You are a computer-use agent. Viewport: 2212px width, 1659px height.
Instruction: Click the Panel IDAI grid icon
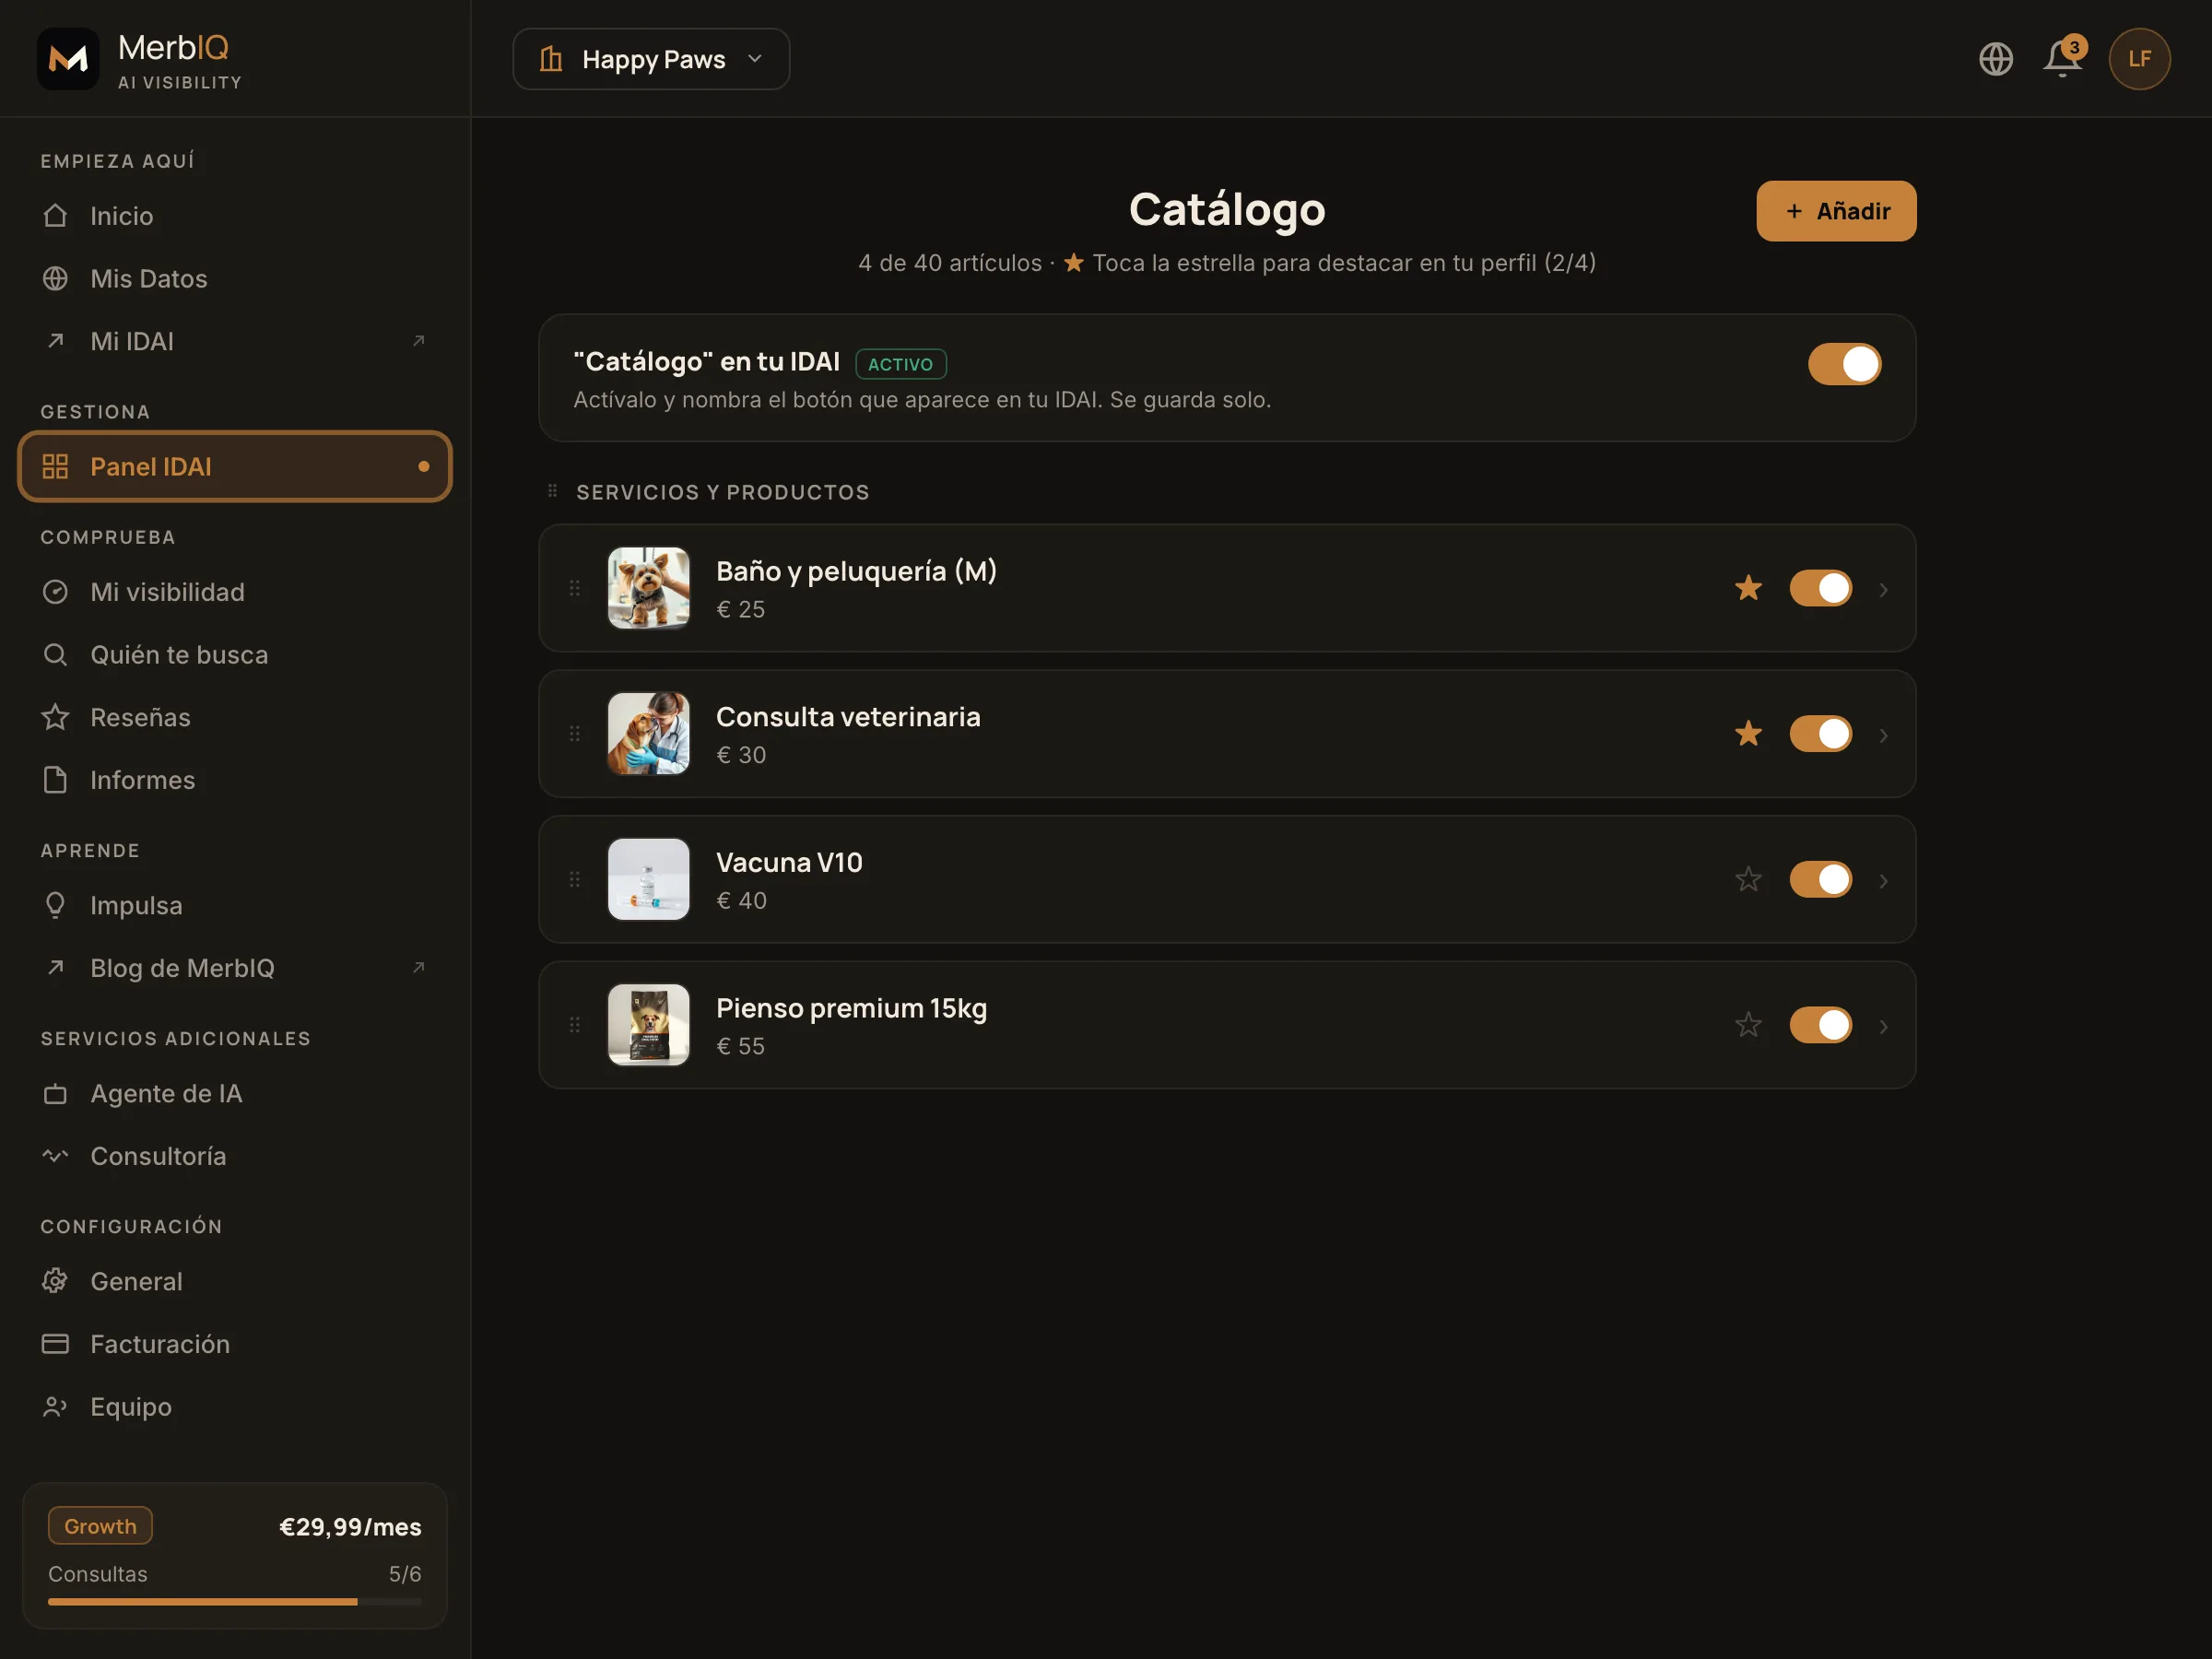tap(55, 466)
